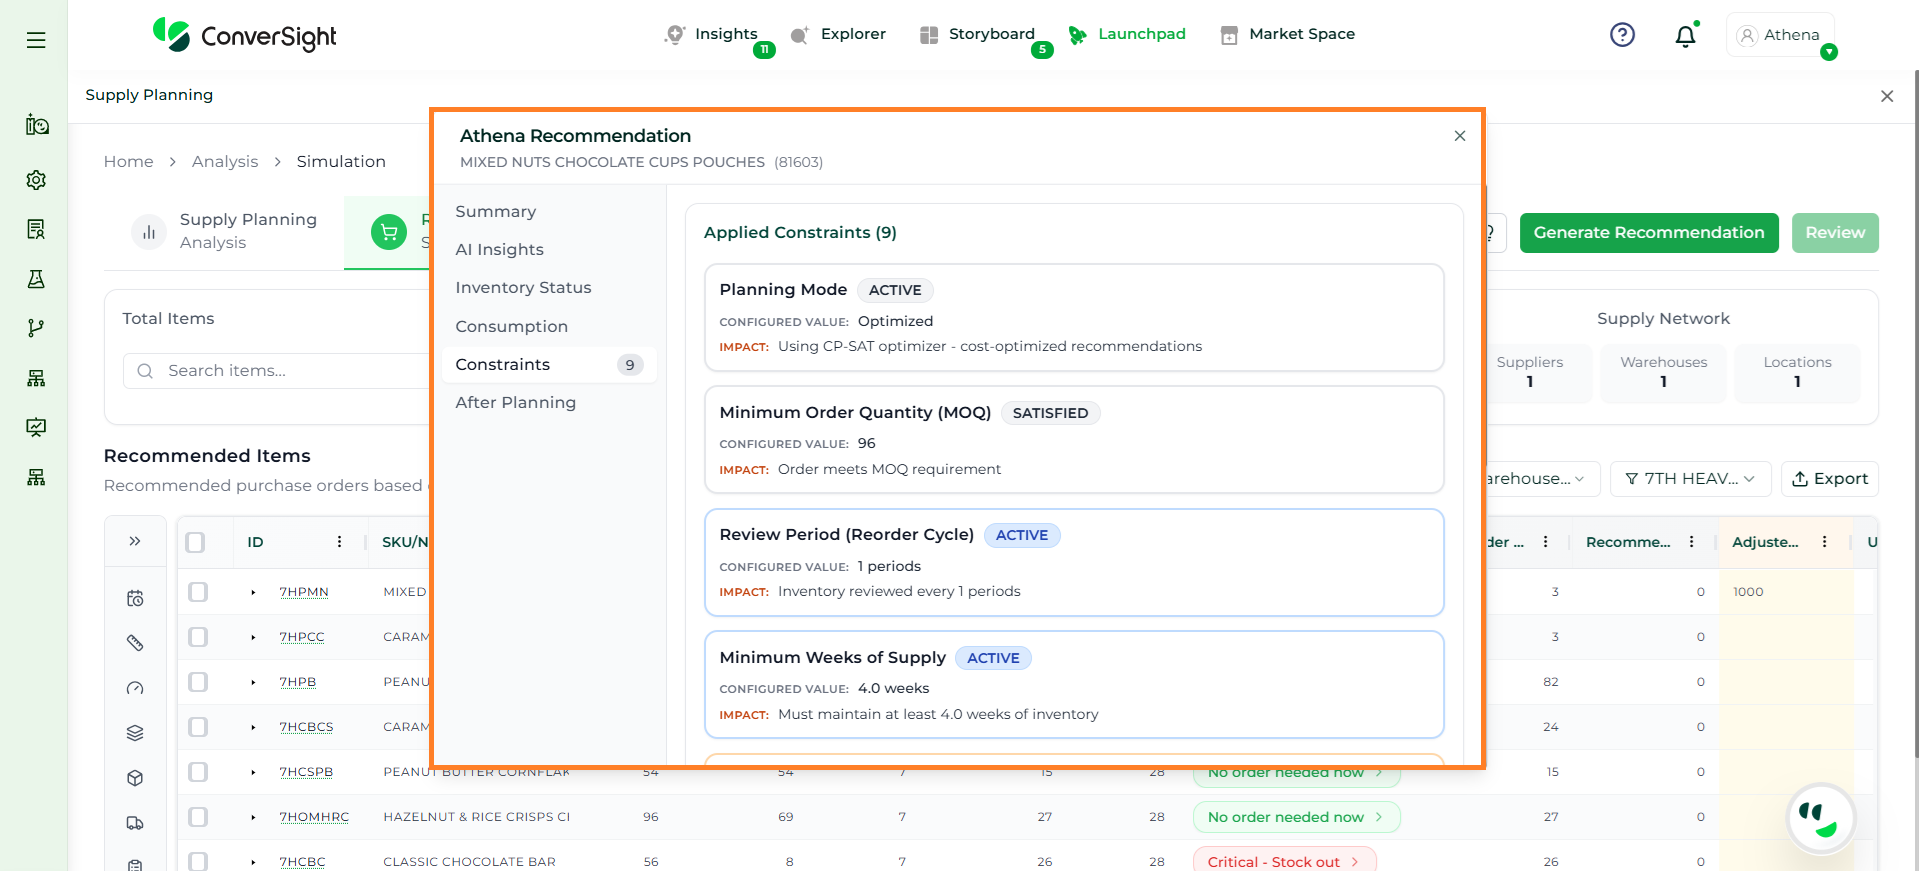Click the notification bell icon
Screen dimensions: 1919x871
tap(1685, 36)
